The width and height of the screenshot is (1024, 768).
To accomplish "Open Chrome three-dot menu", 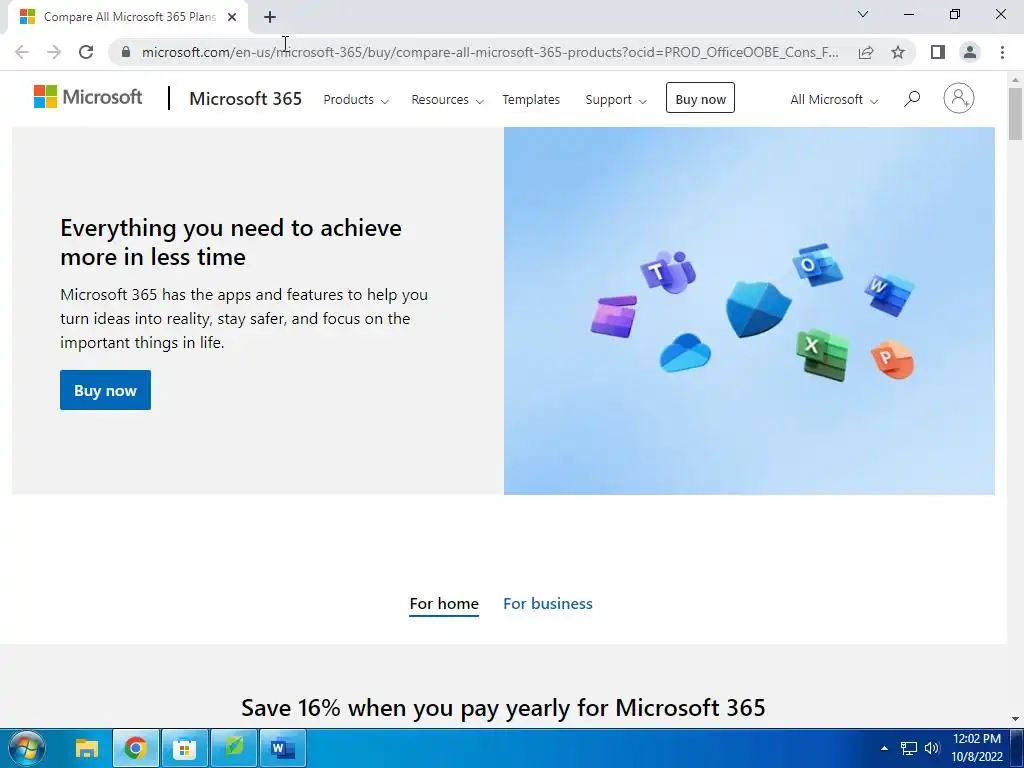I will pyautogui.click(x=1002, y=52).
